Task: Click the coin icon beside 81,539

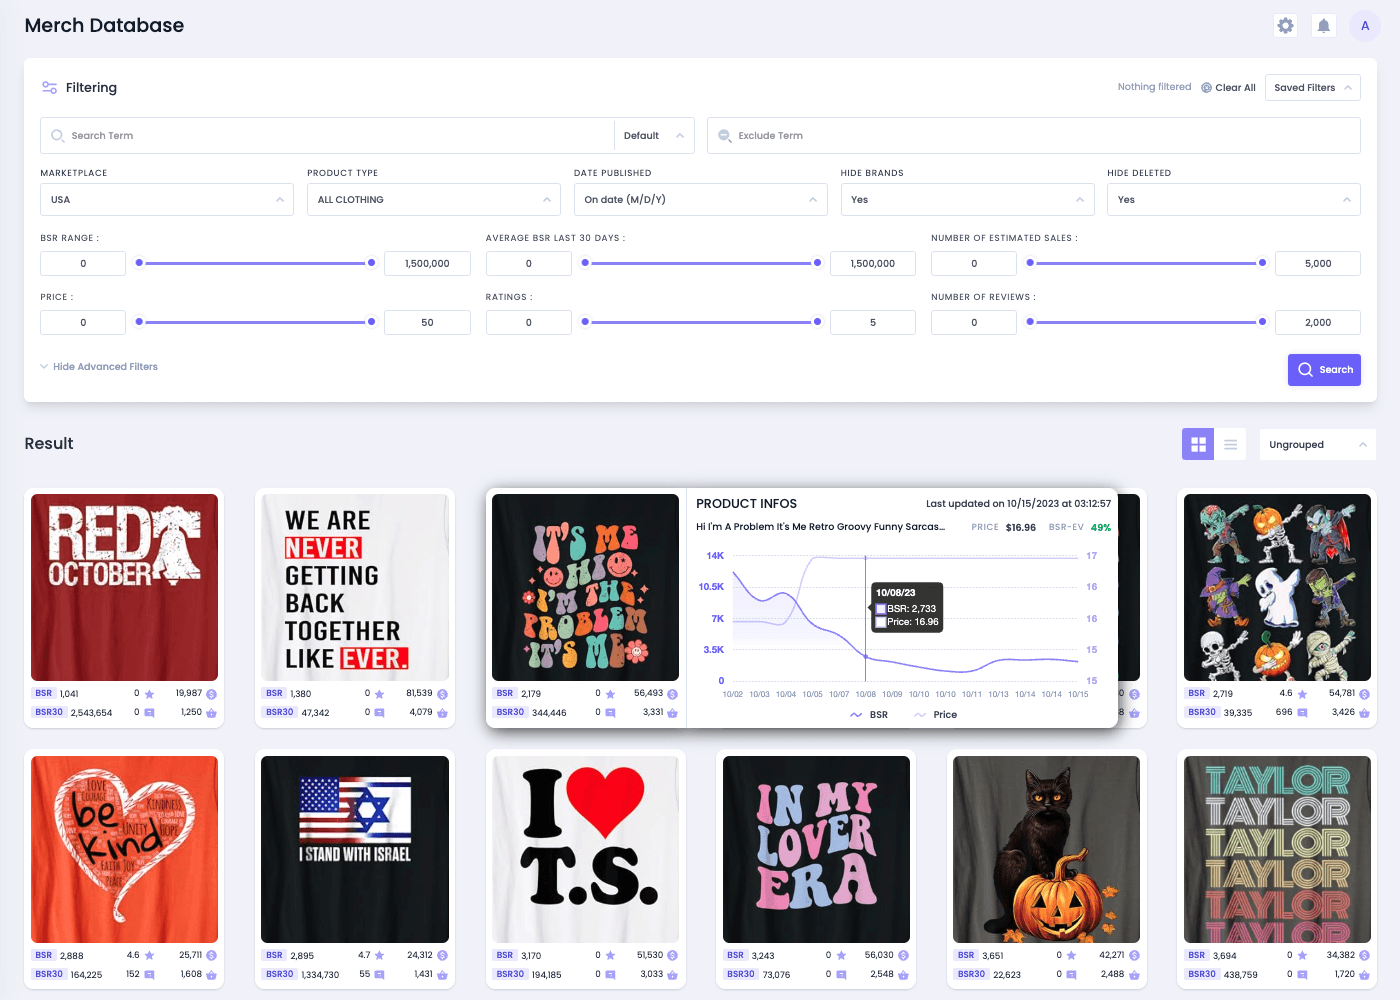Action: [x=442, y=694]
